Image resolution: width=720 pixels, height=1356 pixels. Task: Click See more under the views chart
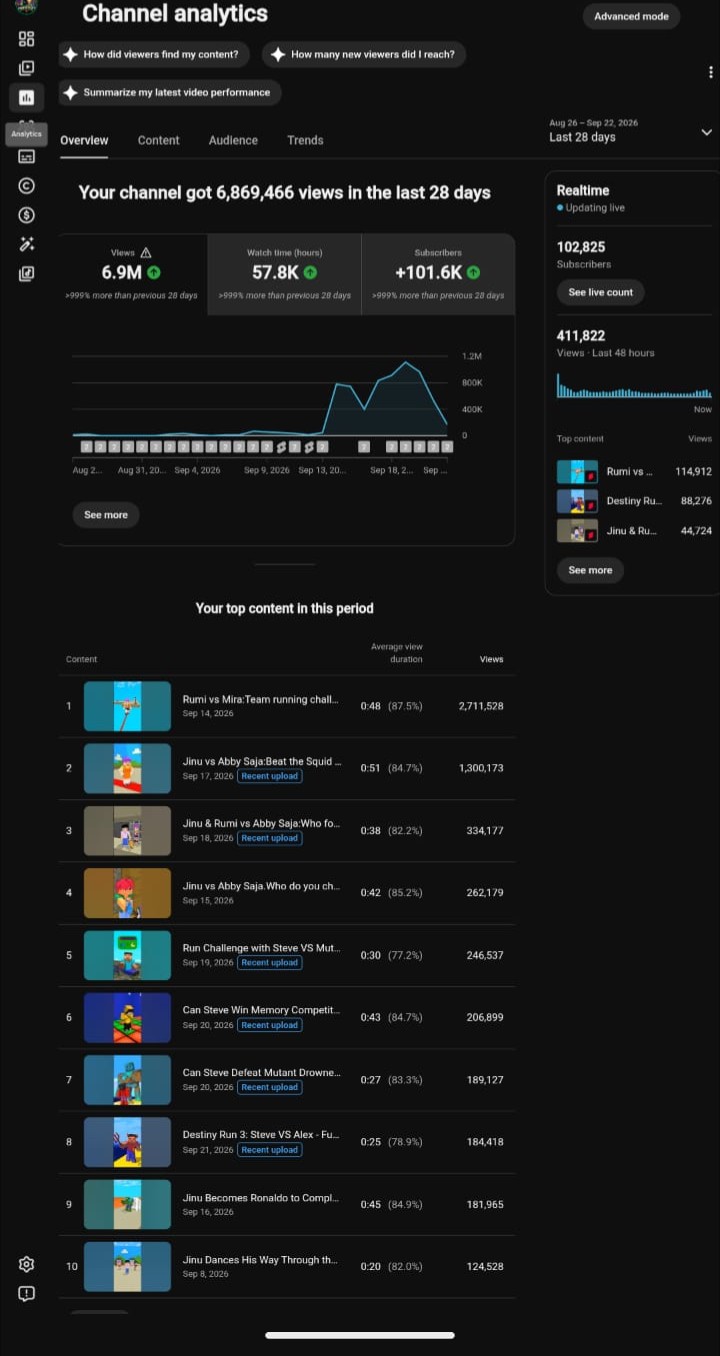(x=106, y=515)
